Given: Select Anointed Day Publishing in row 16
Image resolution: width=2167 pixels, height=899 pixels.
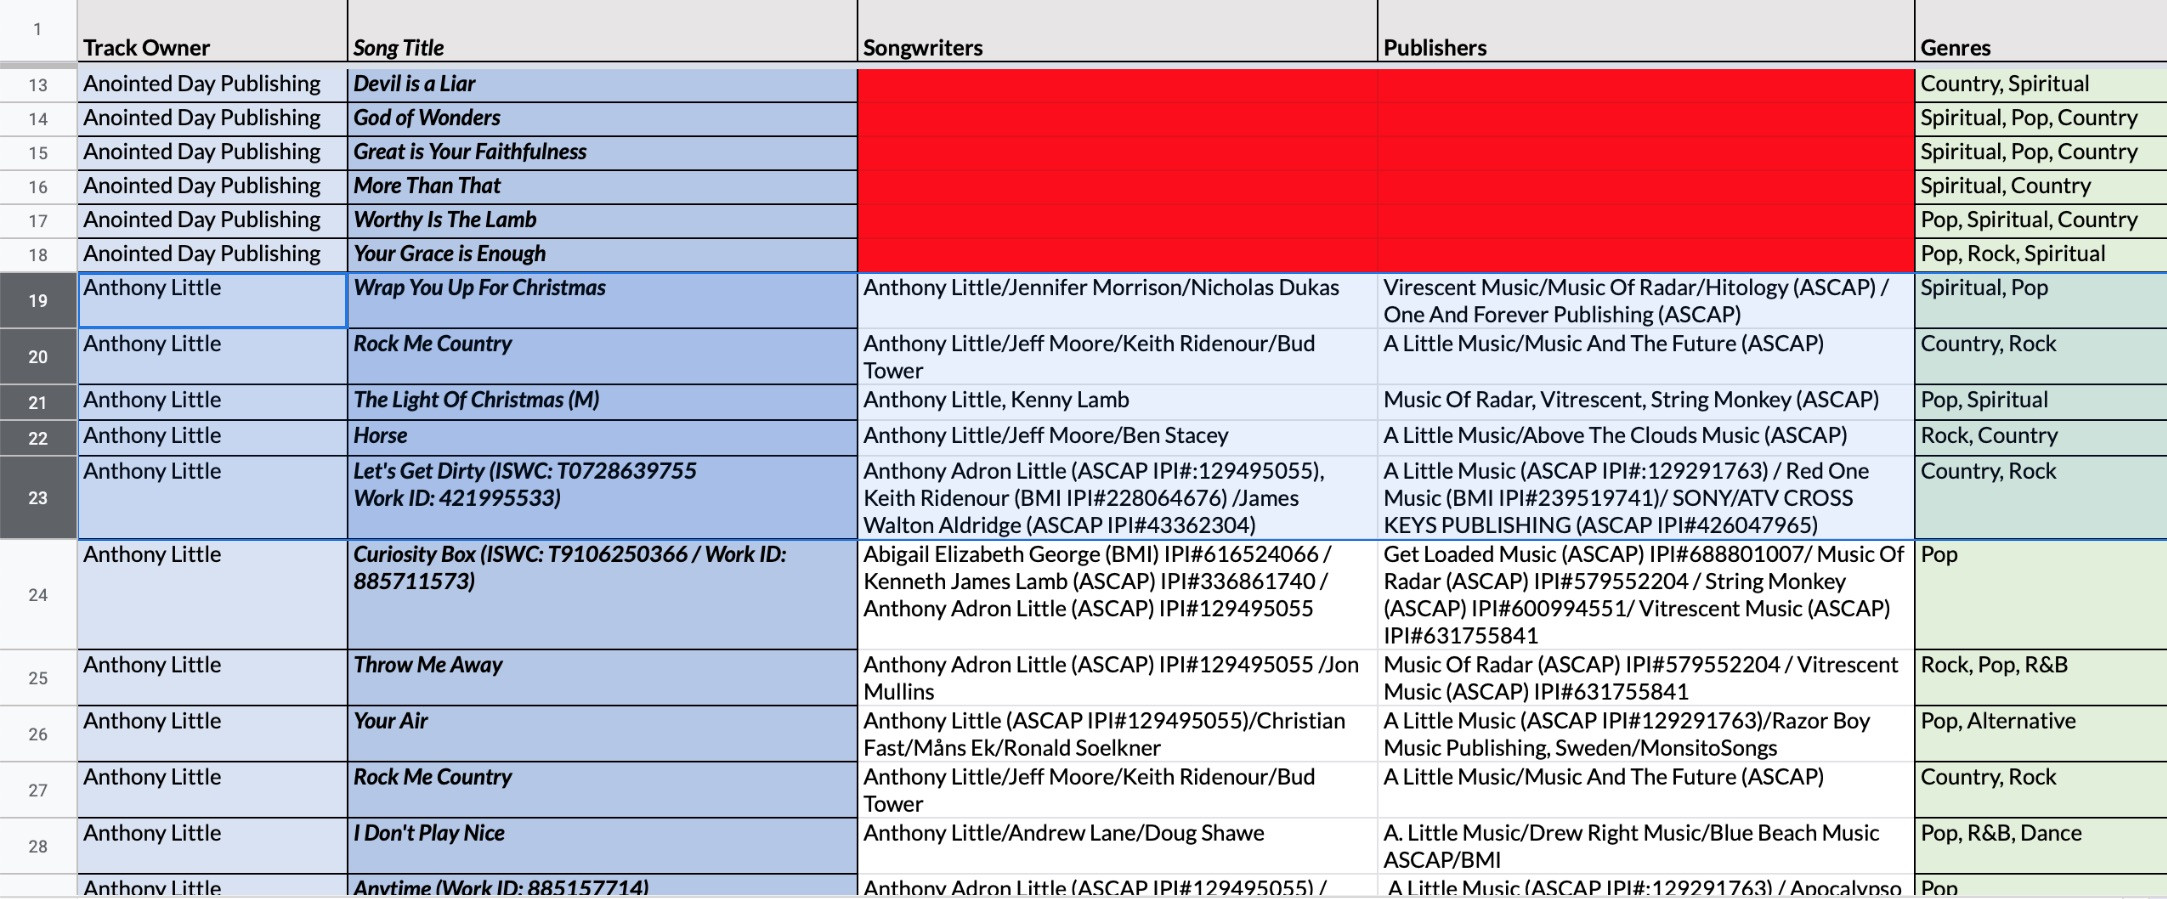Looking at the screenshot, I should point(212,187).
